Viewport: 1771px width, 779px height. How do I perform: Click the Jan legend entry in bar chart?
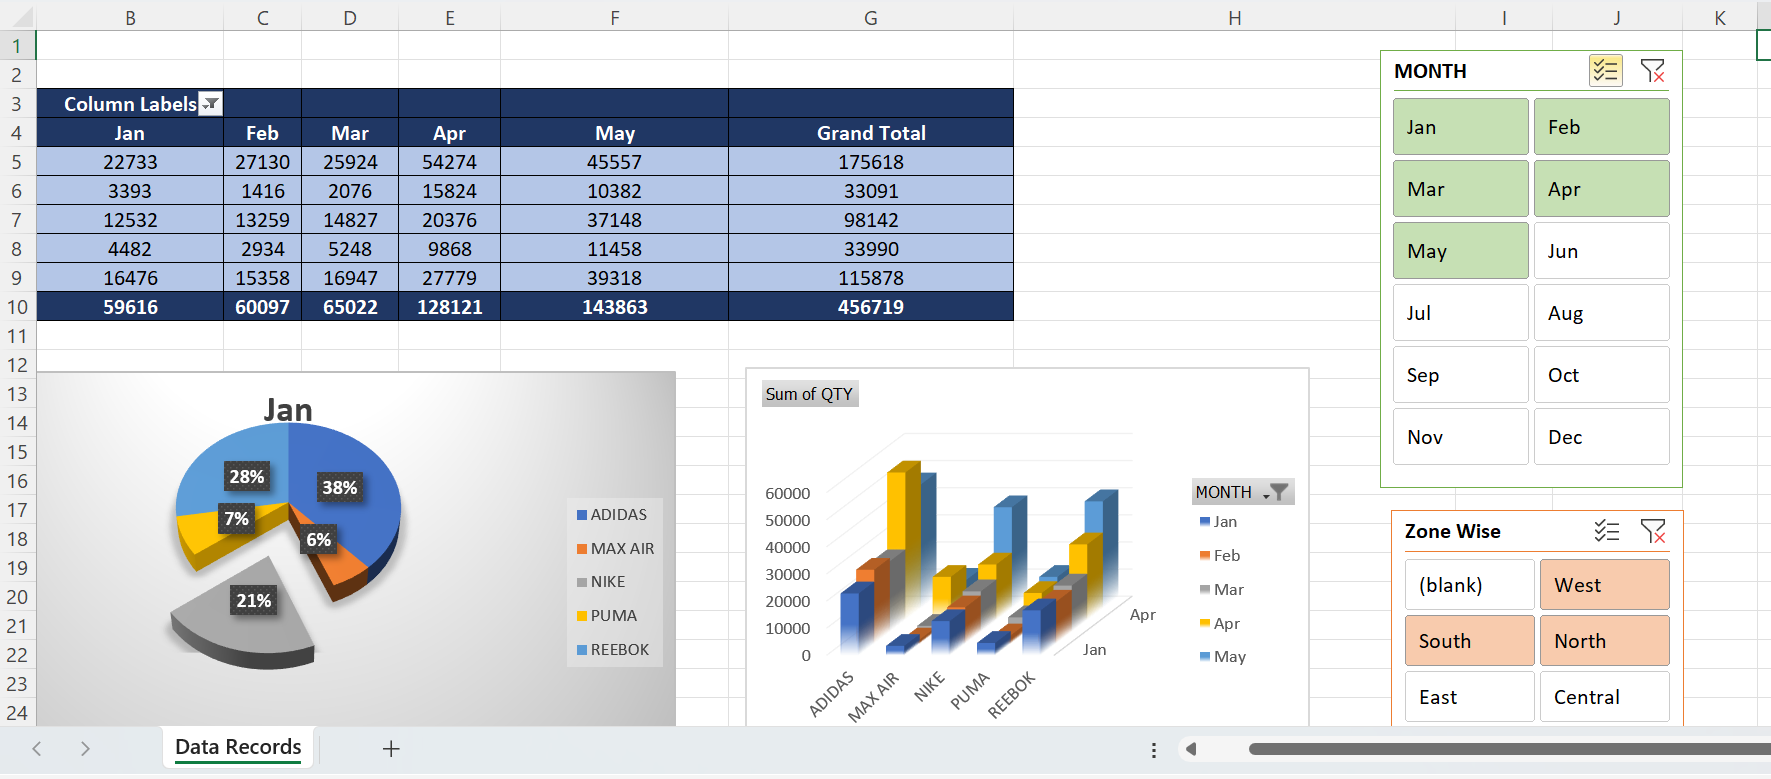1219,522
